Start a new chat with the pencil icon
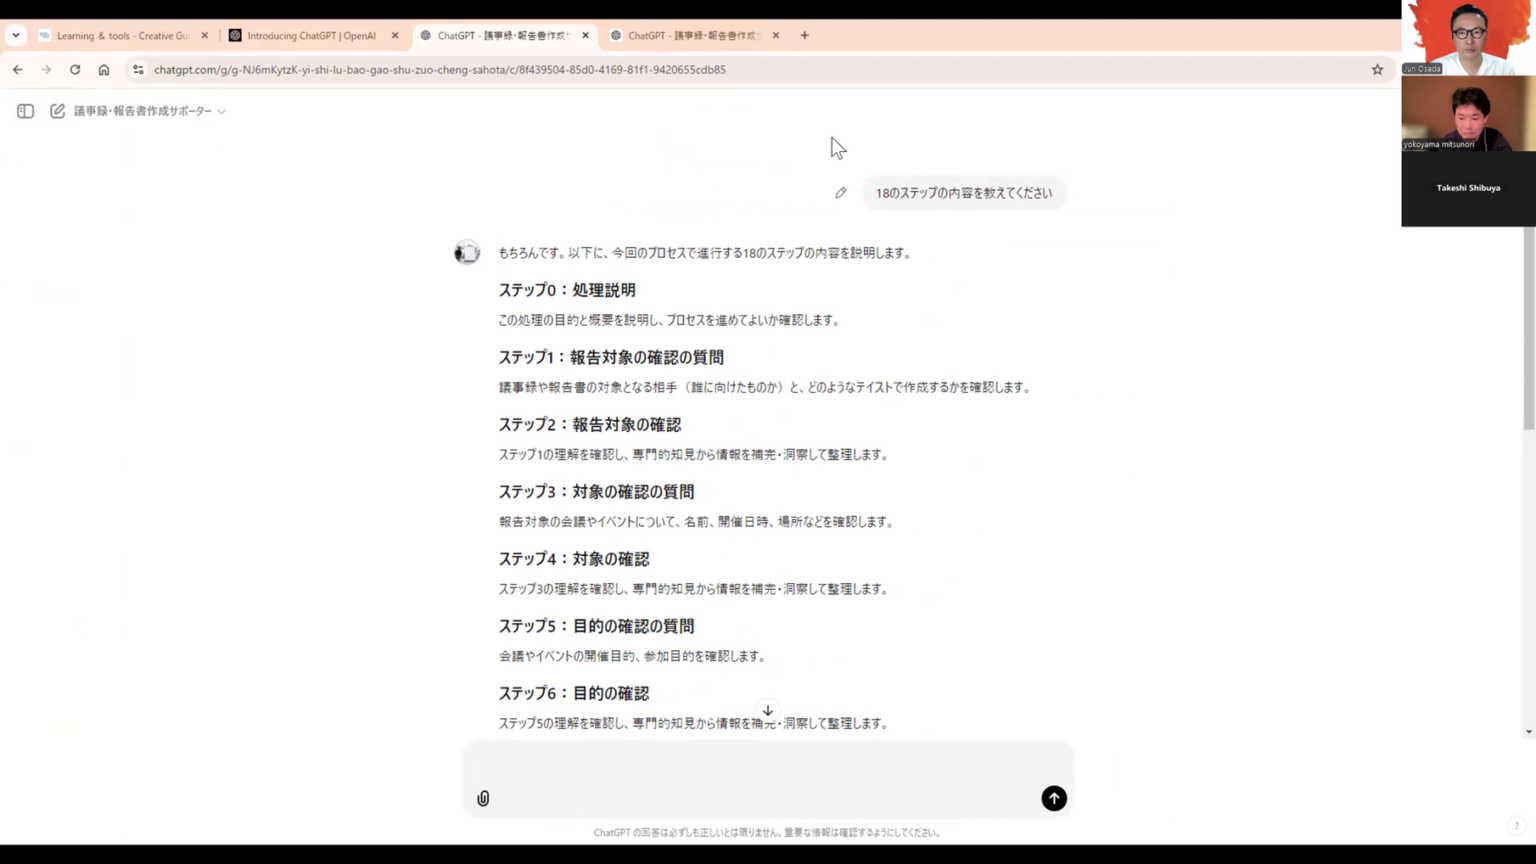The height and width of the screenshot is (864, 1536). tap(57, 111)
